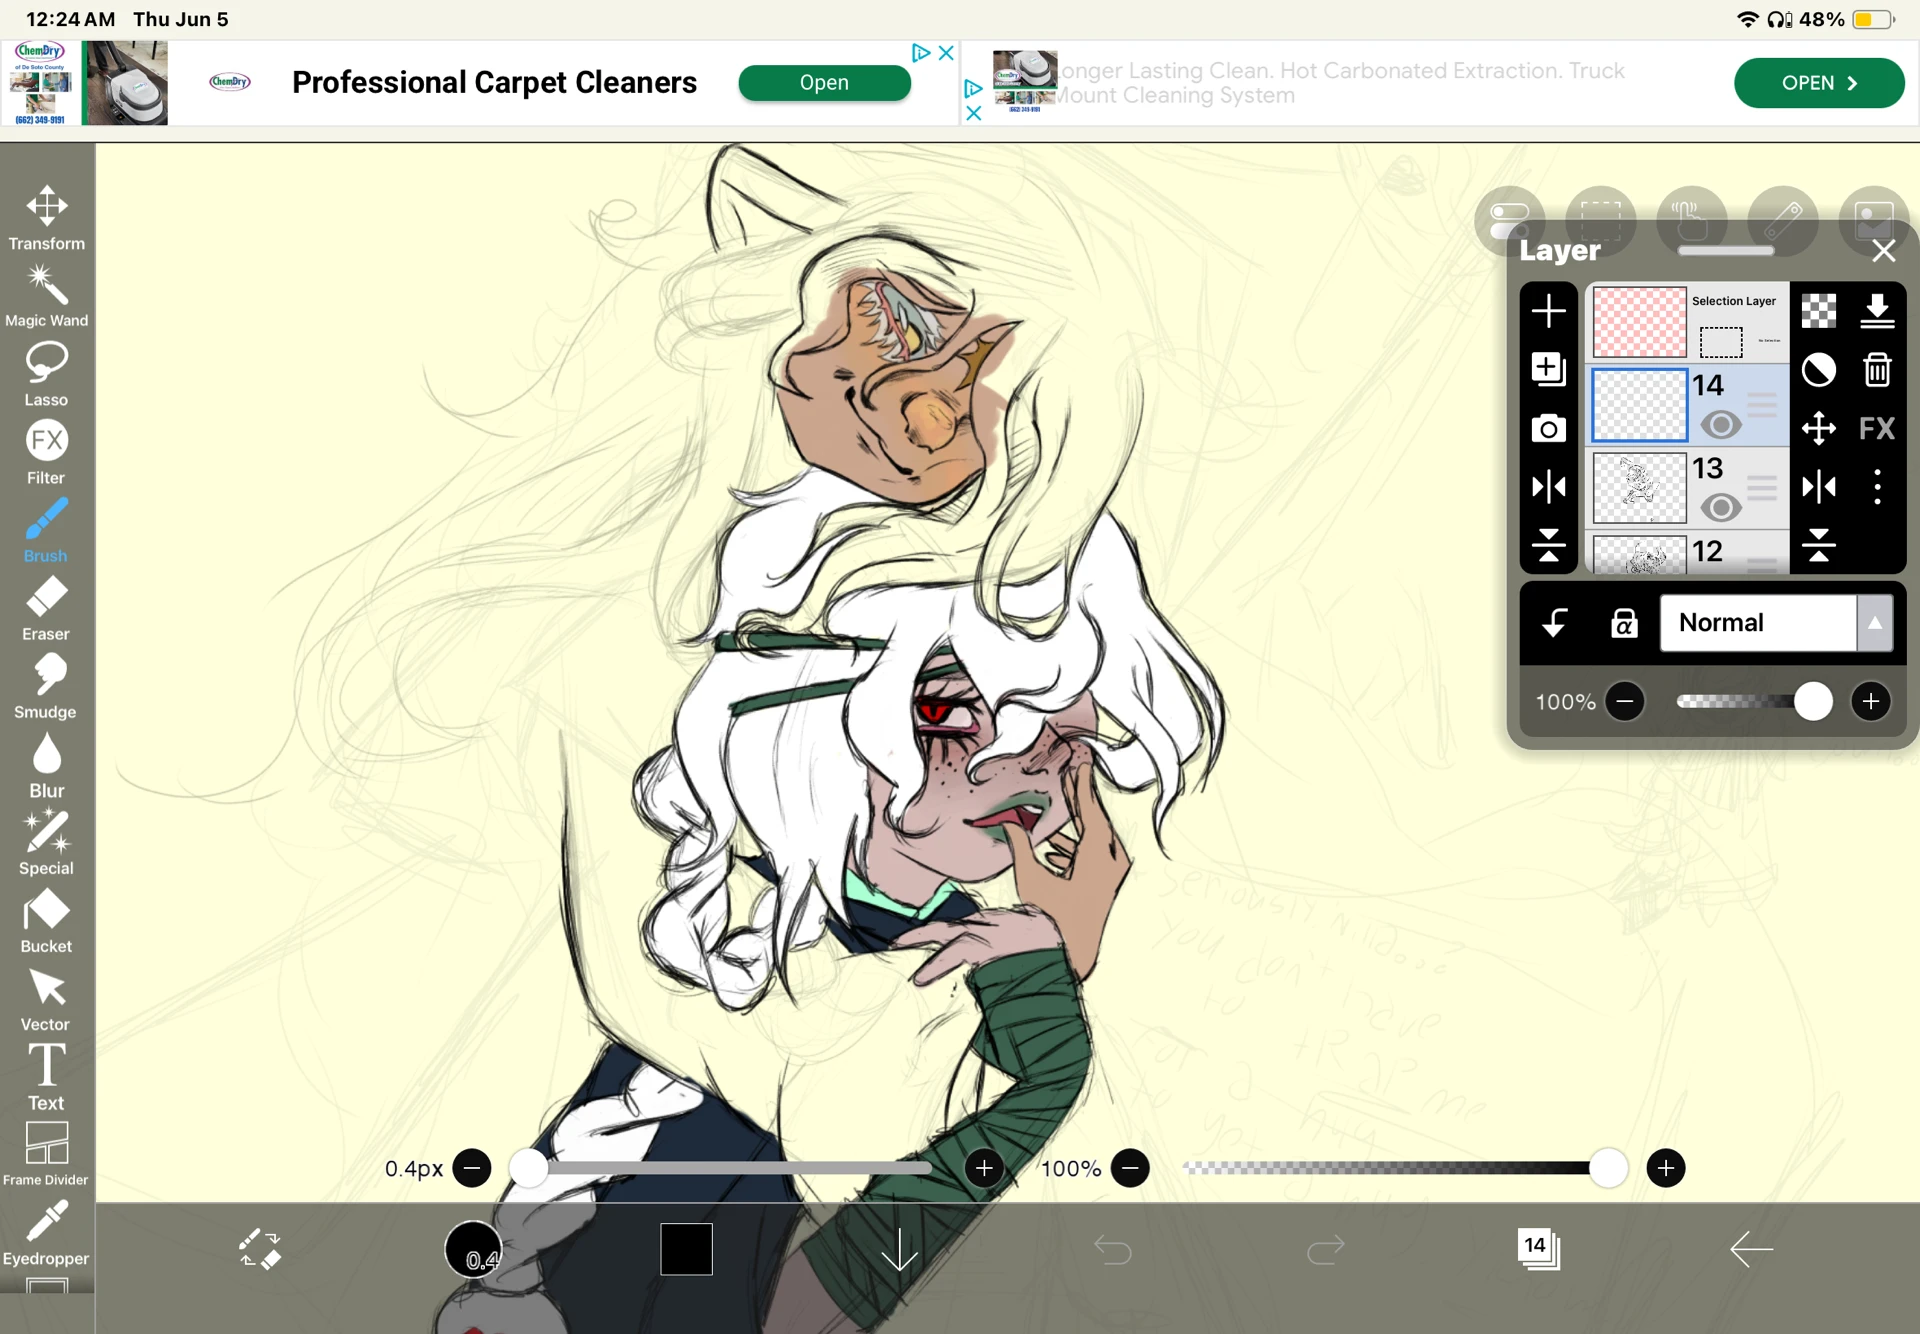Tap the Undo button
Viewport: 1920px width, 1334px height.
coord(1114,1249)
